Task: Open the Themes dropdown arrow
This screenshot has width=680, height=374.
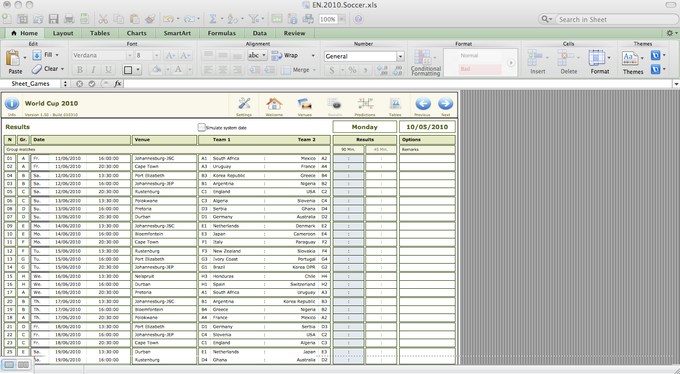Action: [642, 58]
